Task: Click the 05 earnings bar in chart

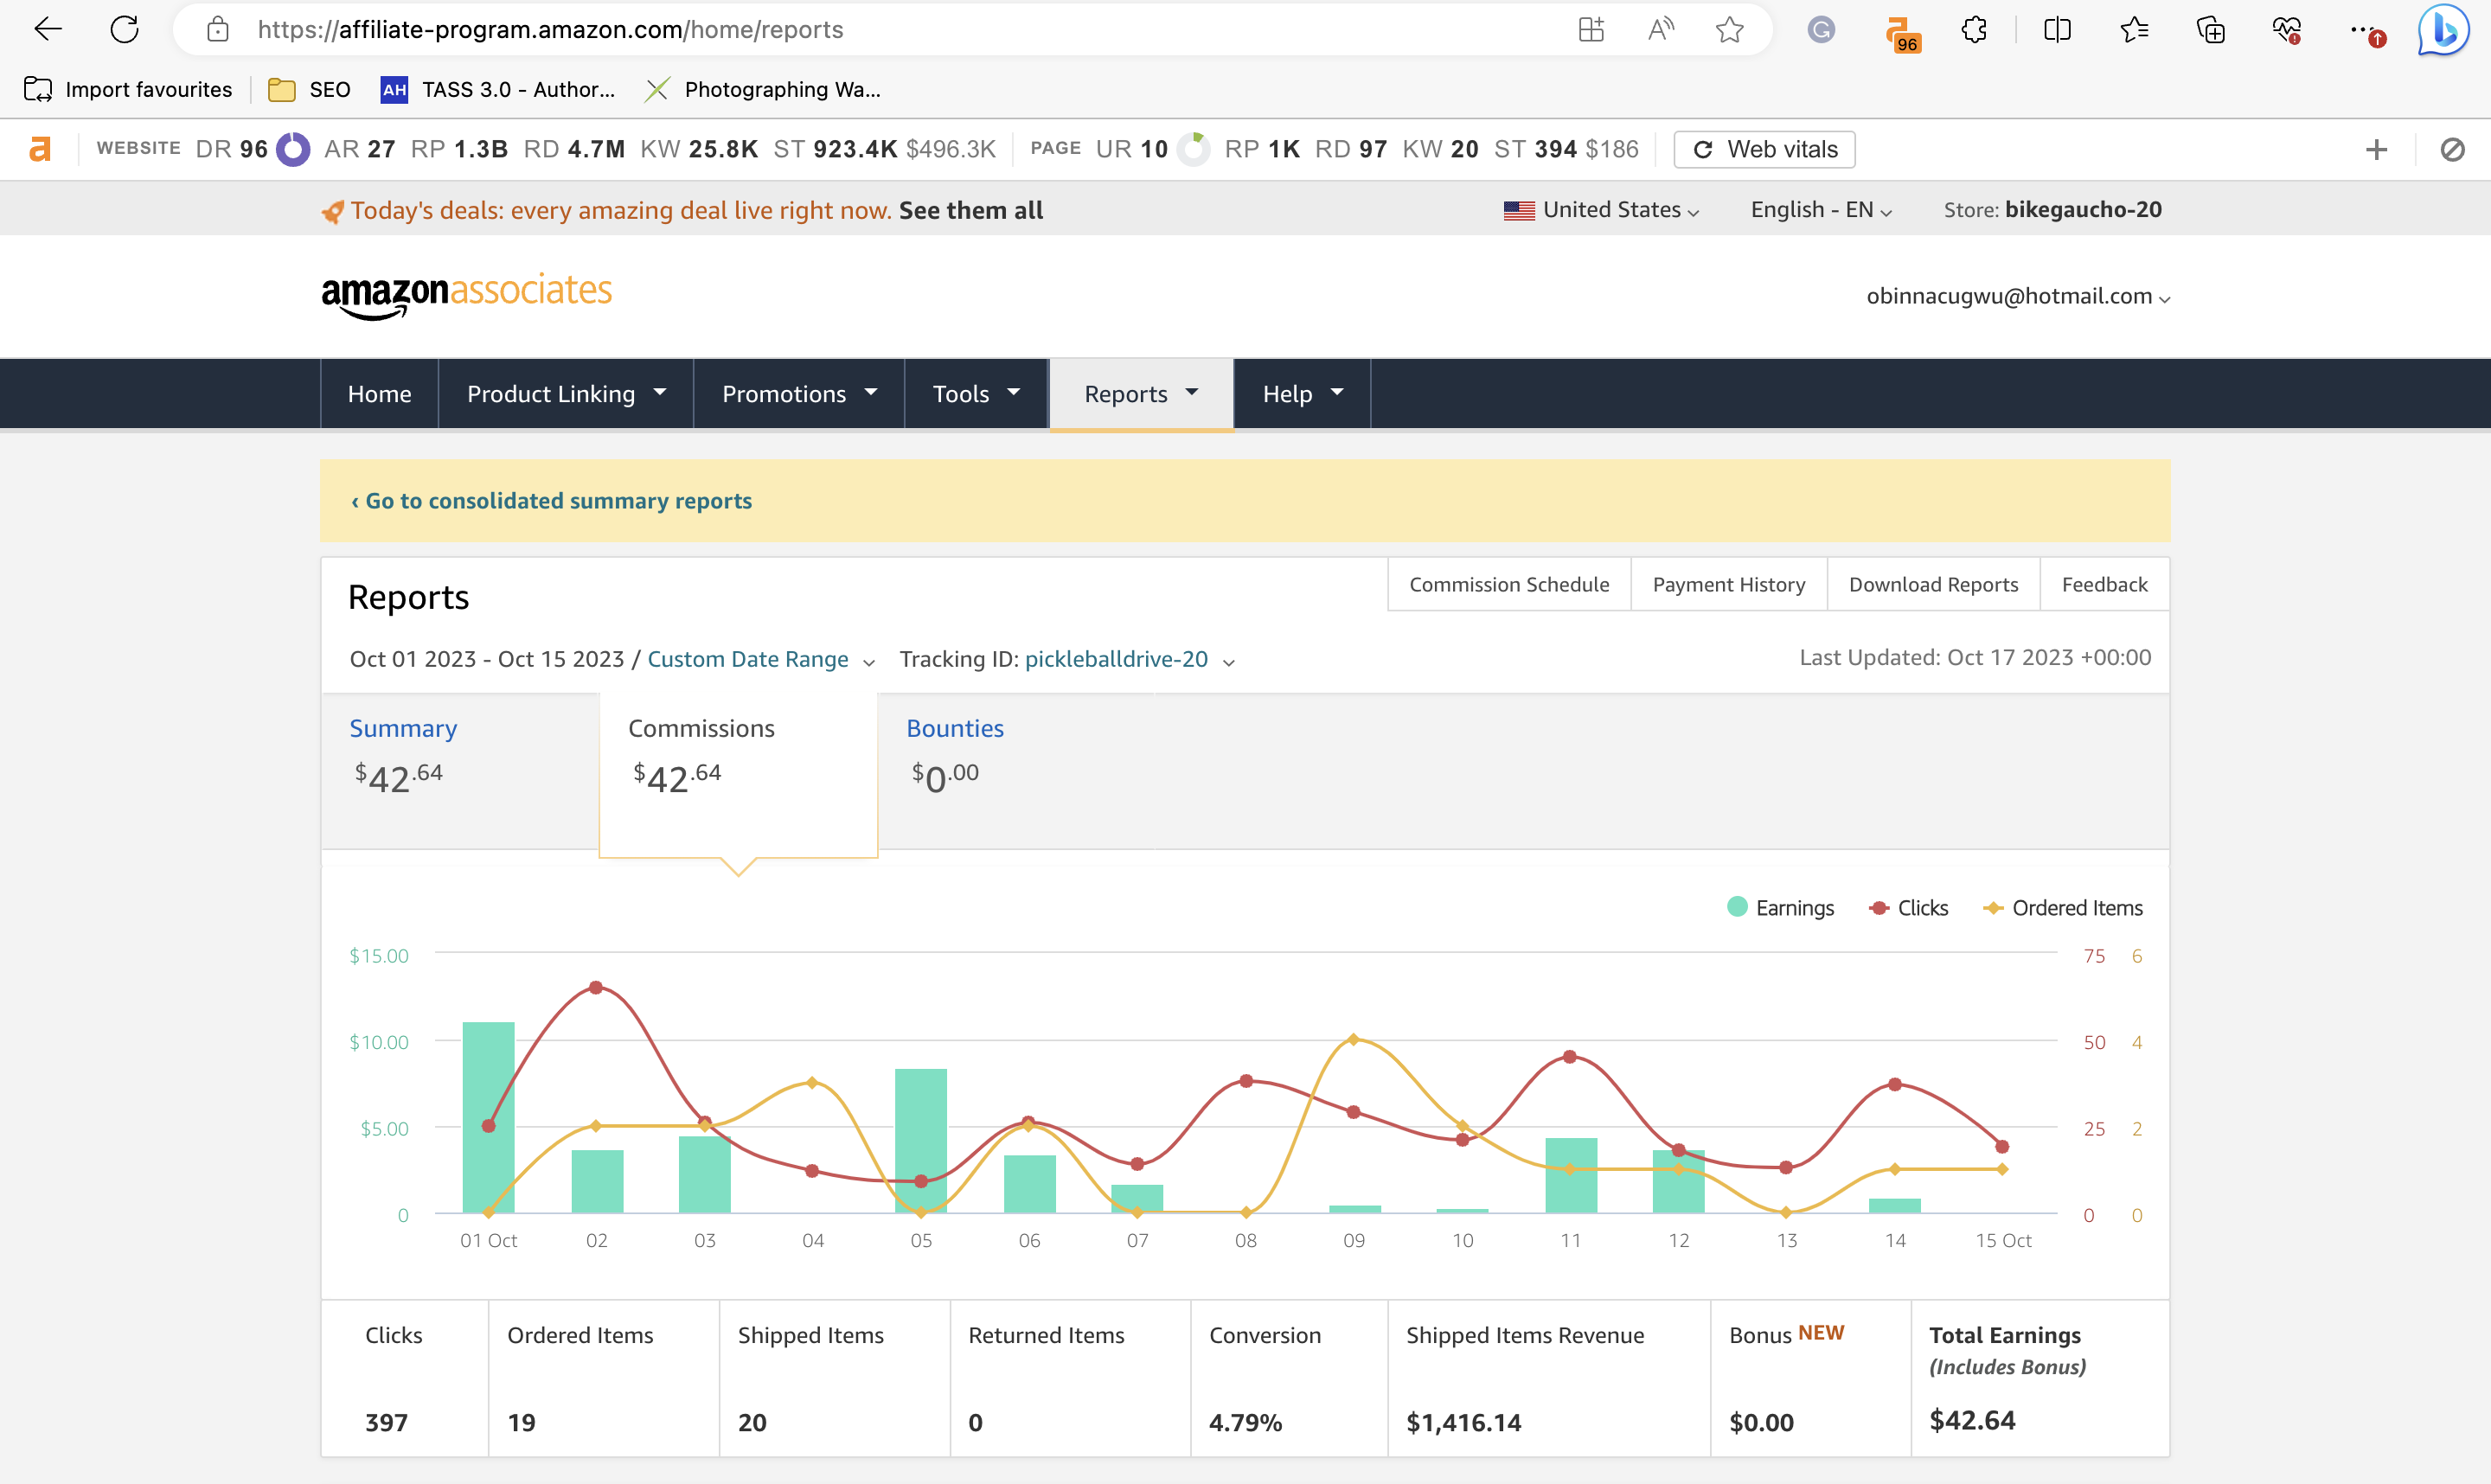Action: (x=921, y=1141)
